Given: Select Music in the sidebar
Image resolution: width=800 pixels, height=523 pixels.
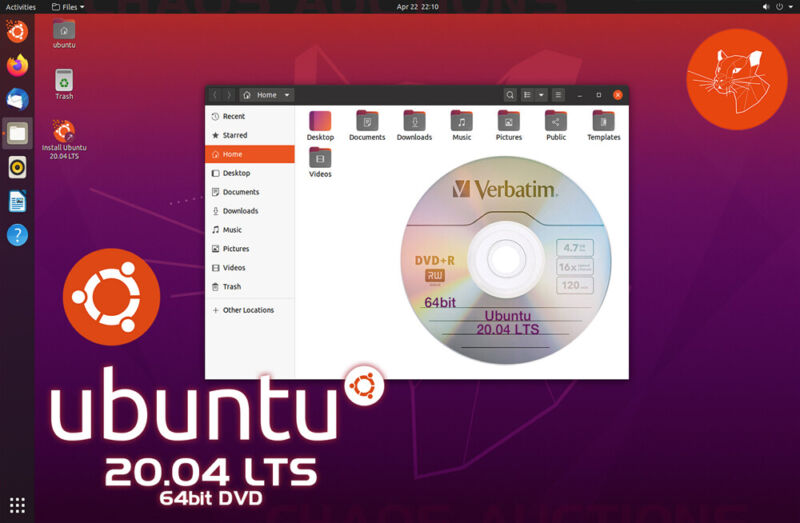Looking at the screenshot, I should [x=250, y=230].
